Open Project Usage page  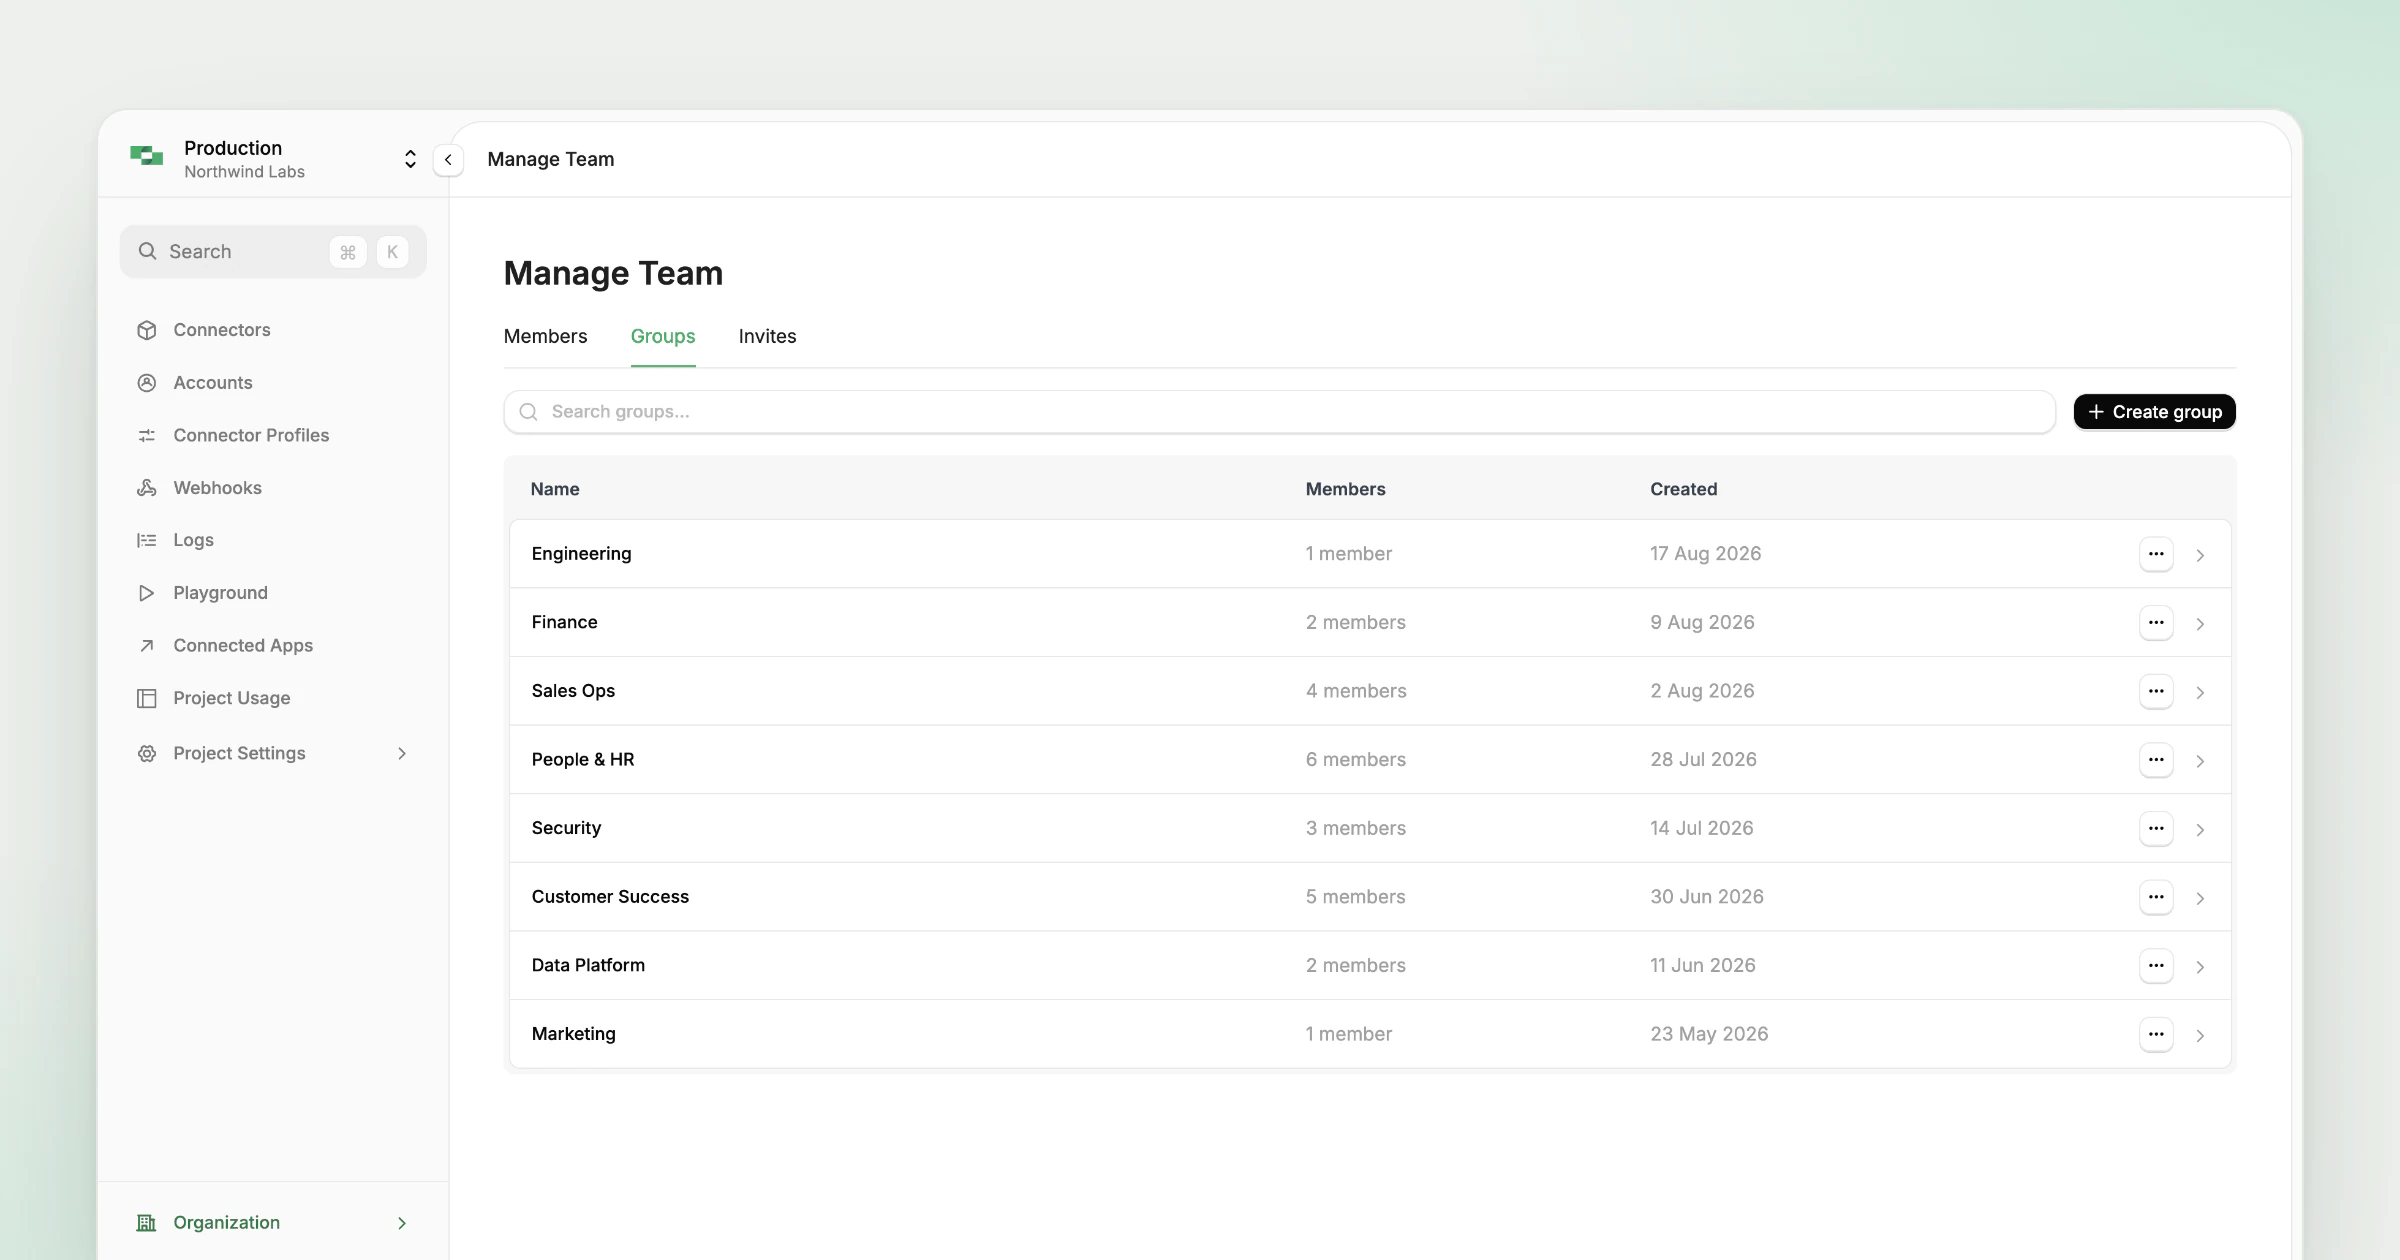pyautogui.click(x=232, y=698)
